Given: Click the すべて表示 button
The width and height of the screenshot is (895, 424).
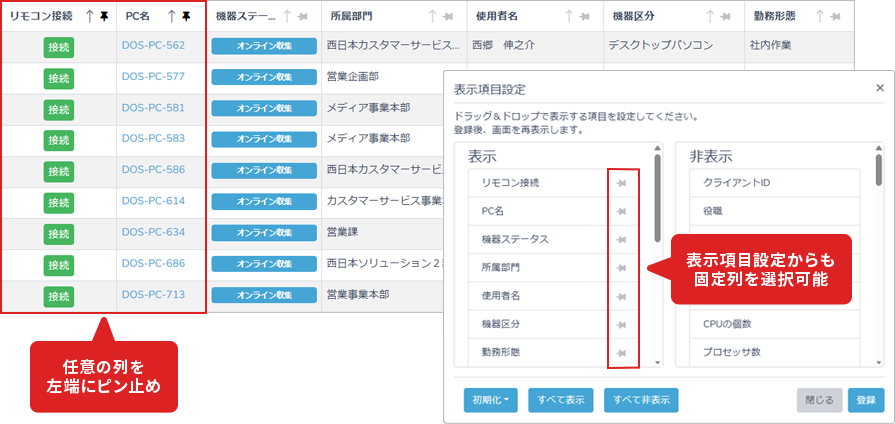Looking at the screenshot, I should [561, 401].
